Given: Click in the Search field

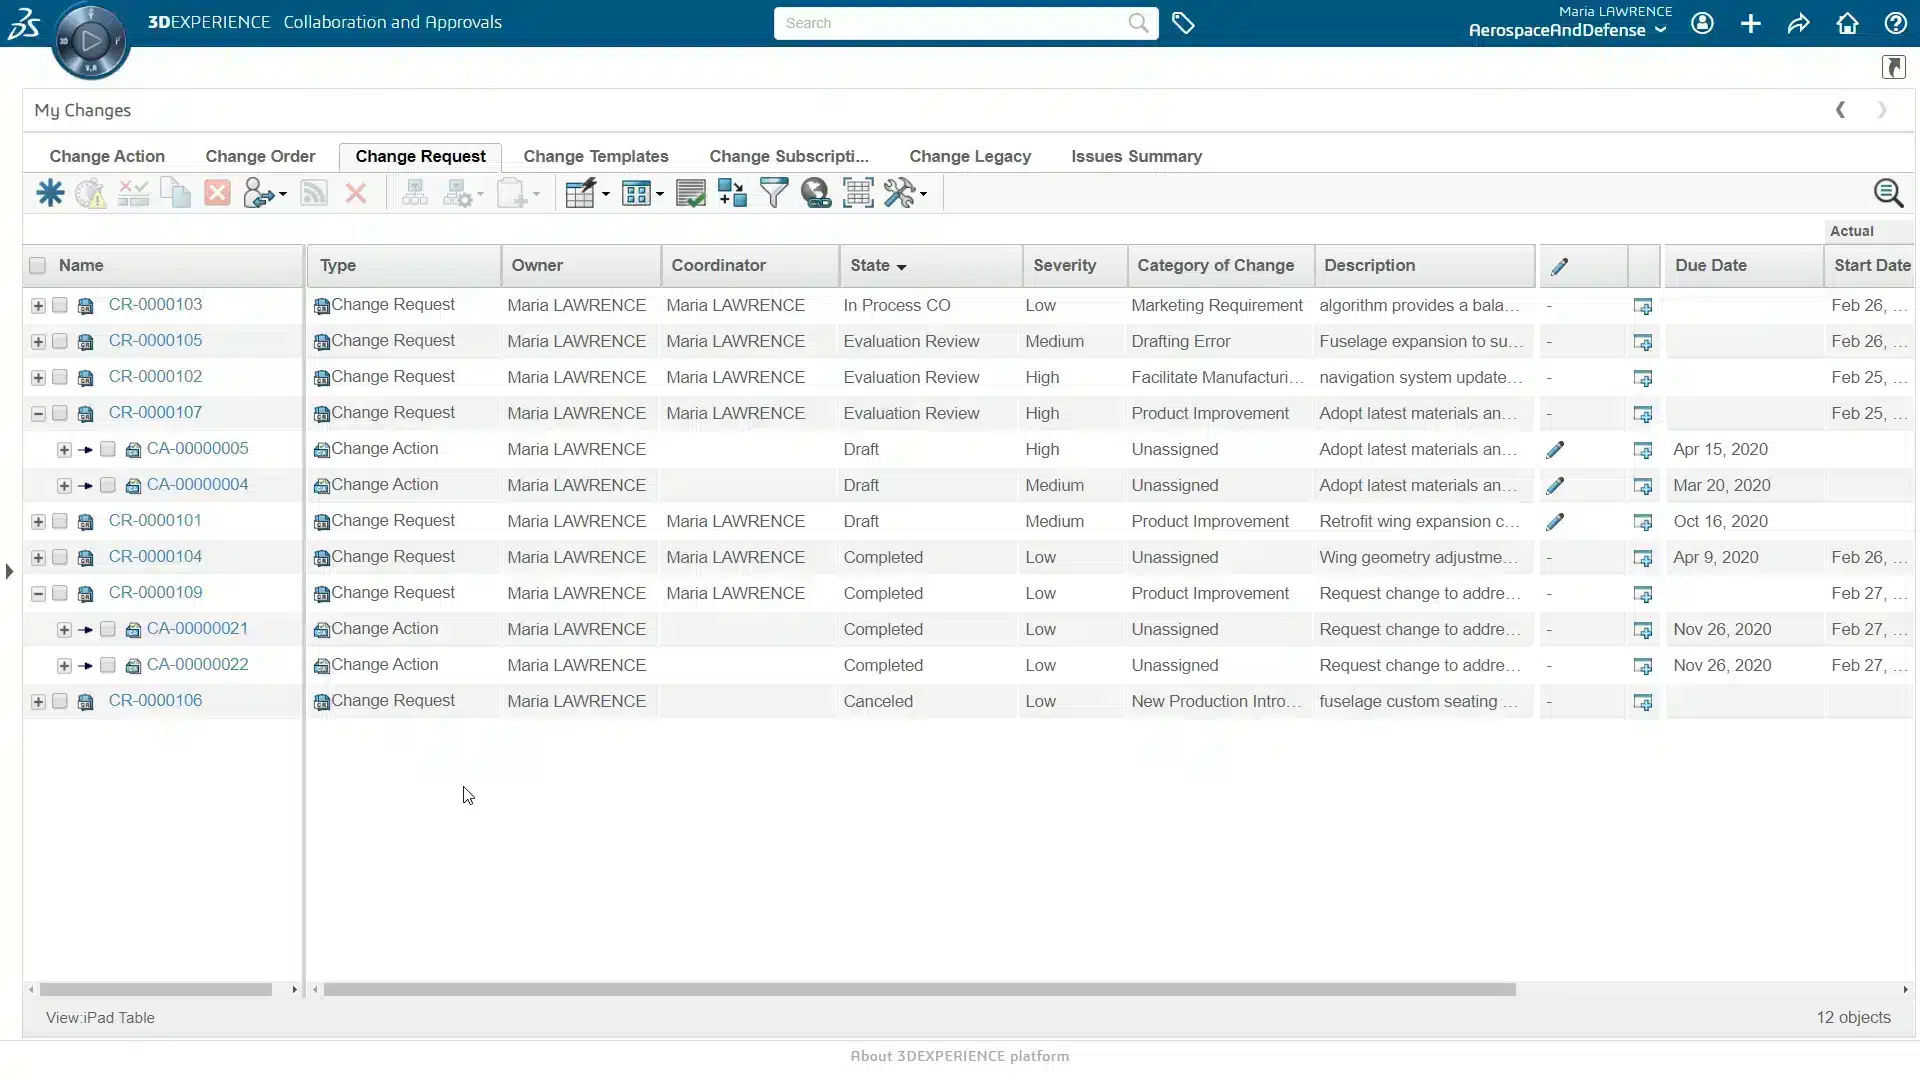Looking at the screenshot, I should [950, 23].
